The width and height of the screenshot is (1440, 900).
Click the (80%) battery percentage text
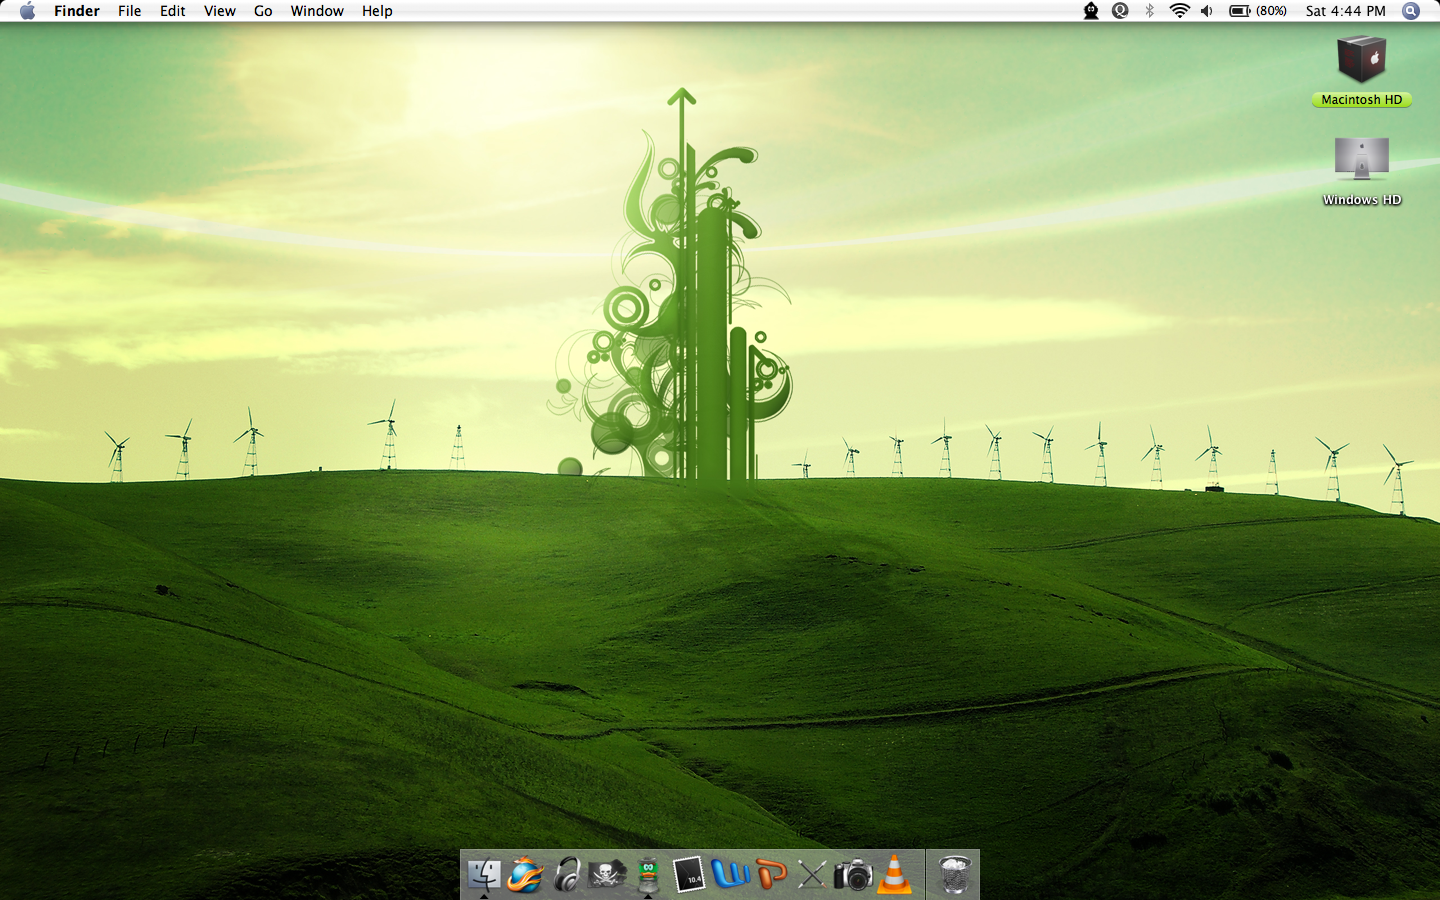pos(1272,11)
